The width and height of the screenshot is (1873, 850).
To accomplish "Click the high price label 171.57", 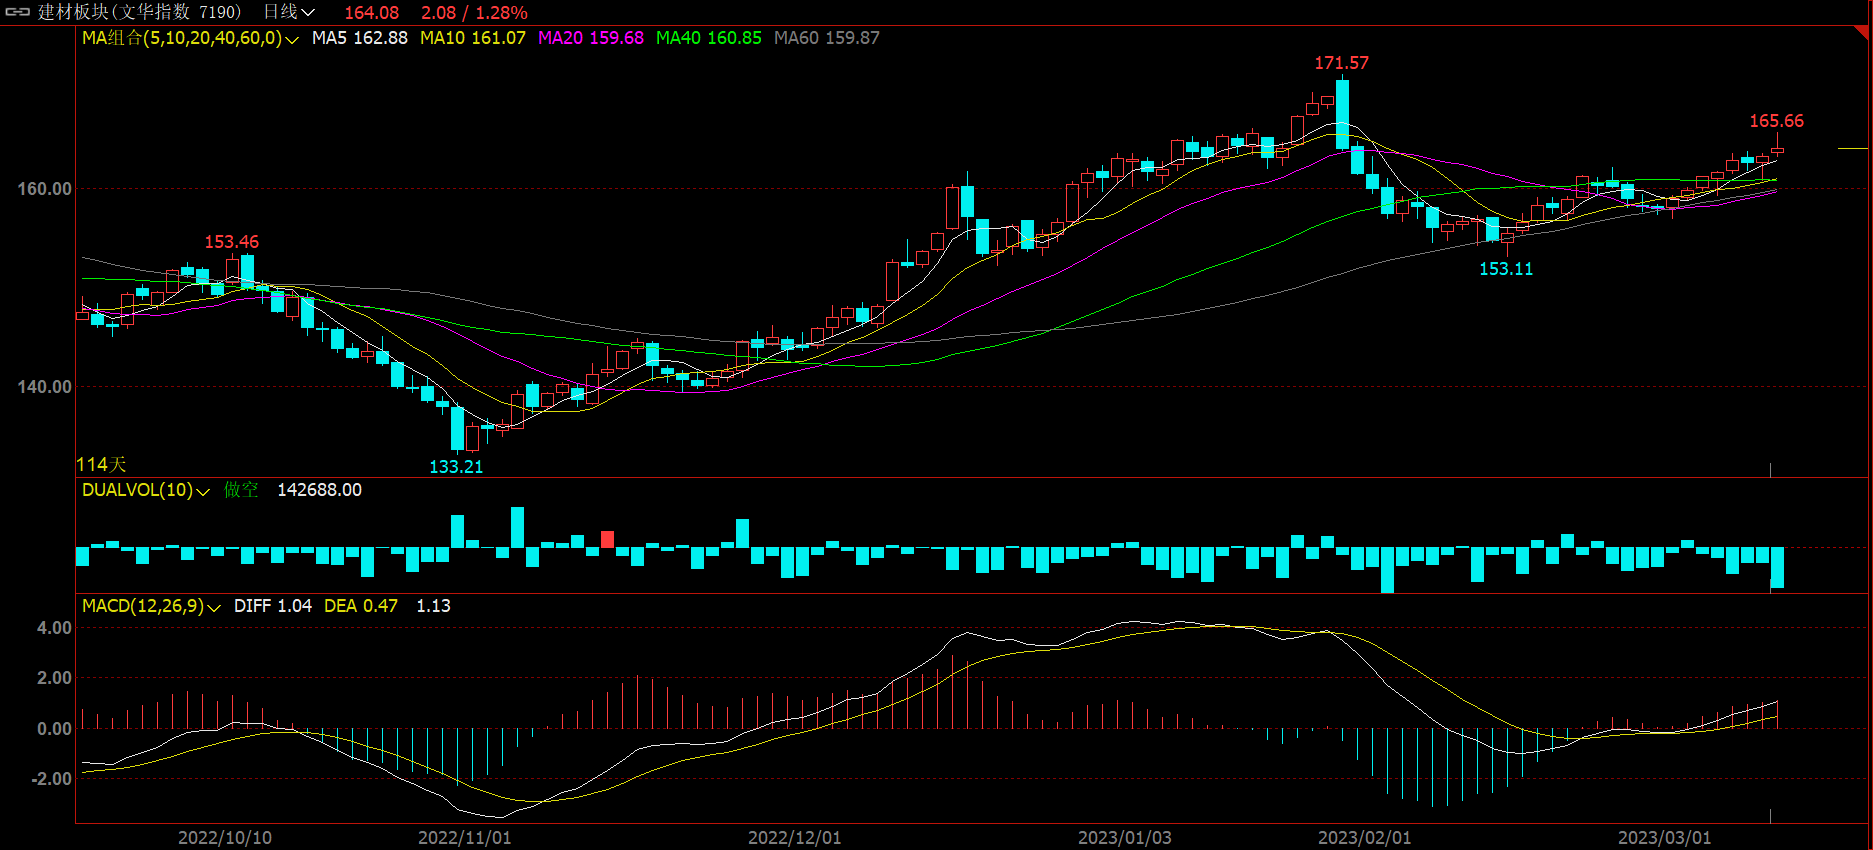I will (1341, 63).
